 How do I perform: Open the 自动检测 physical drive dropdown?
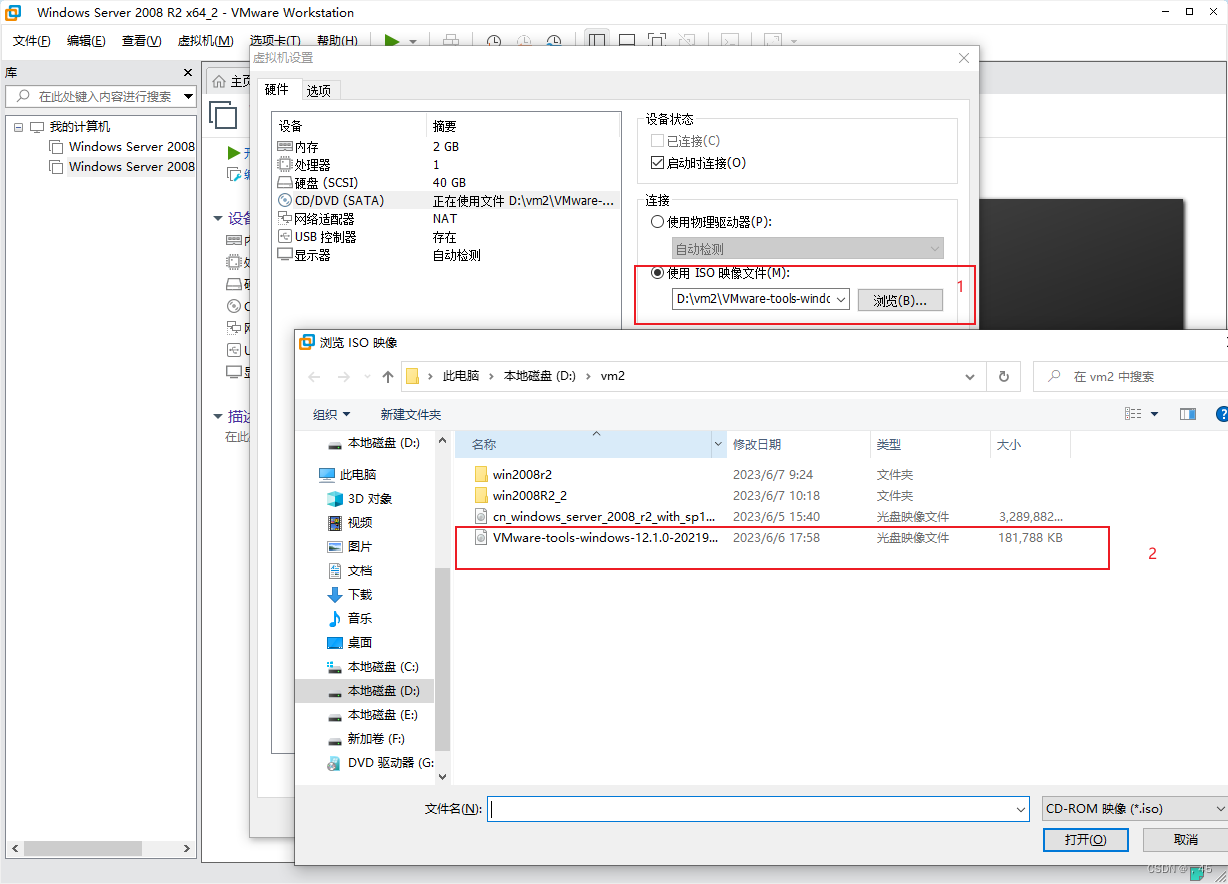pos(807,248)
